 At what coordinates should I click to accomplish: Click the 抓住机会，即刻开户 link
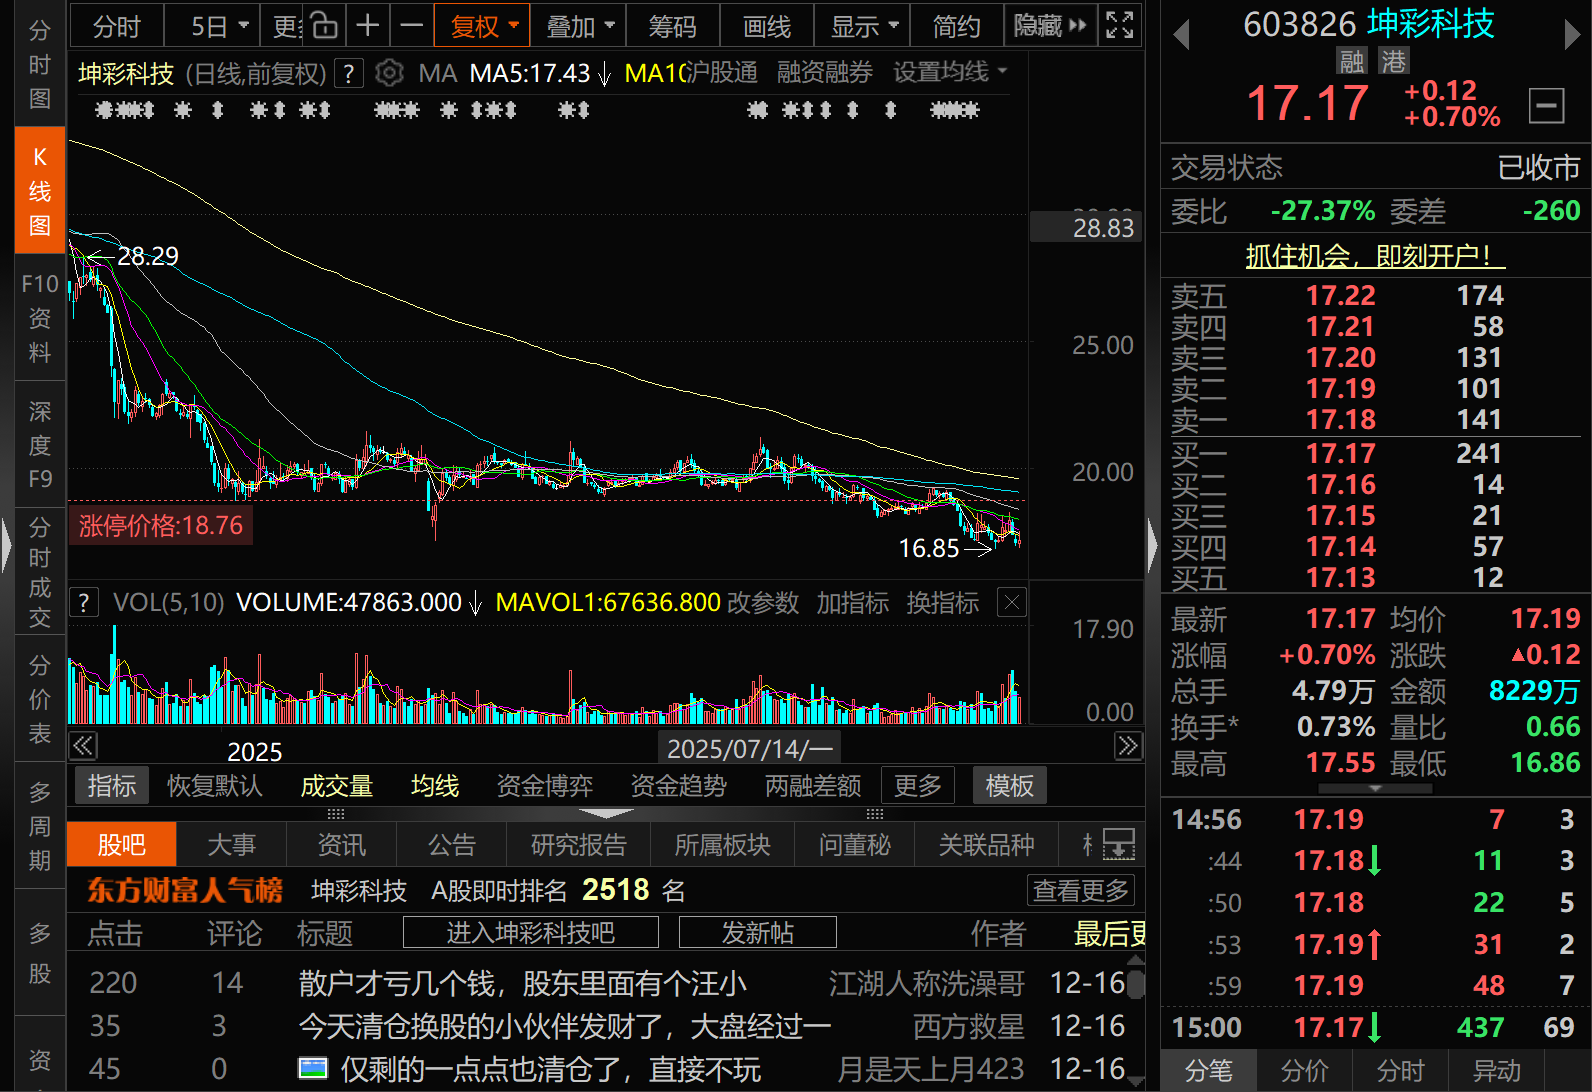[1375, 256]
